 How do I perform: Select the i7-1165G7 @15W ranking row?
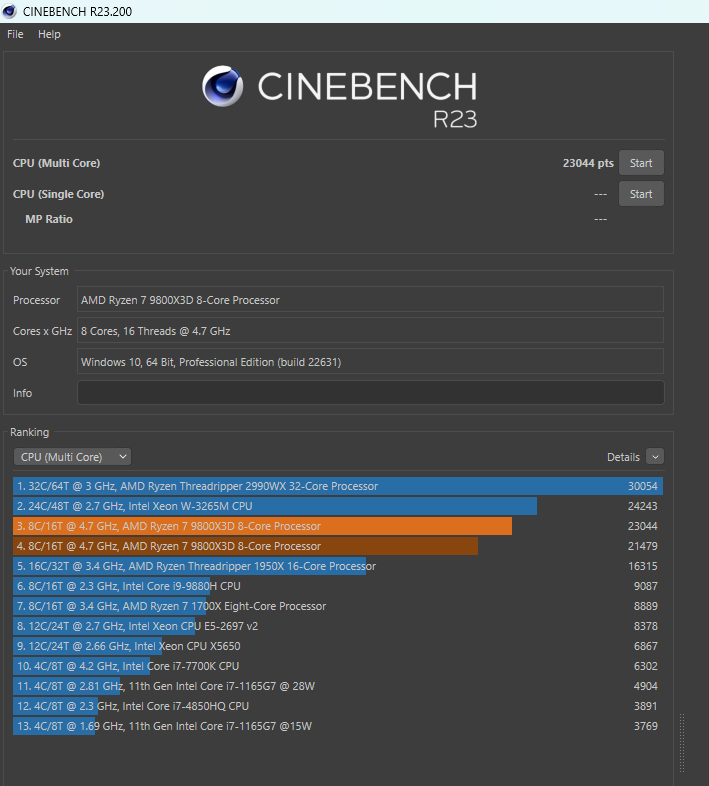click(338, 726)
